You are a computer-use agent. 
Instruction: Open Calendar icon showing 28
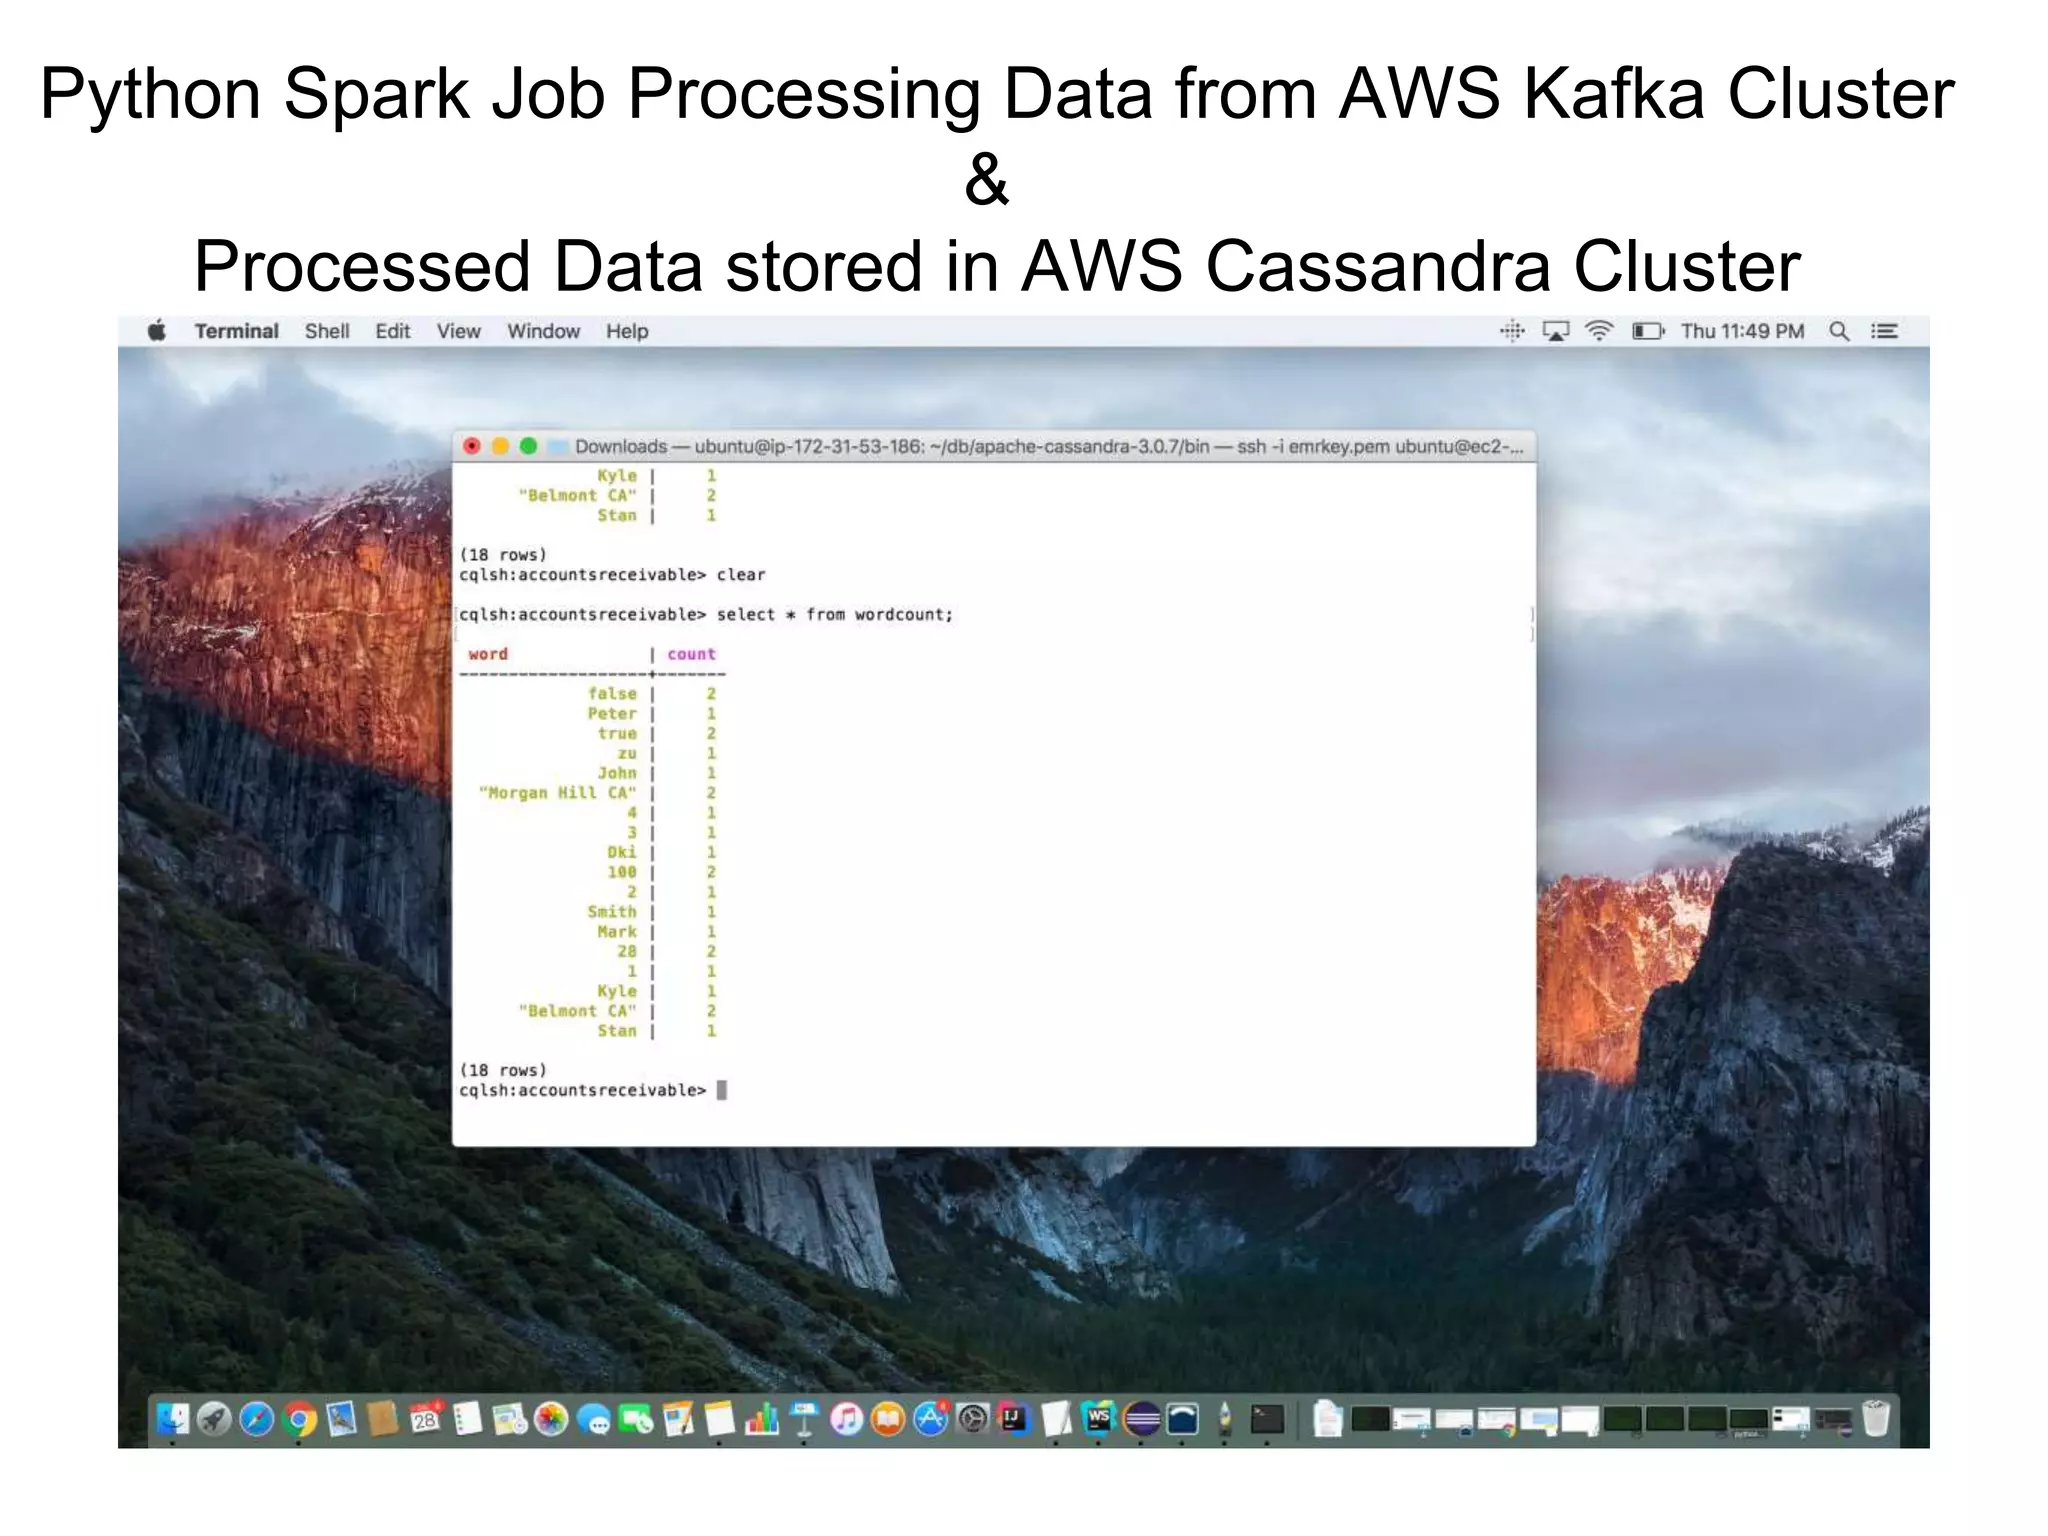[x=425, y=1419]
